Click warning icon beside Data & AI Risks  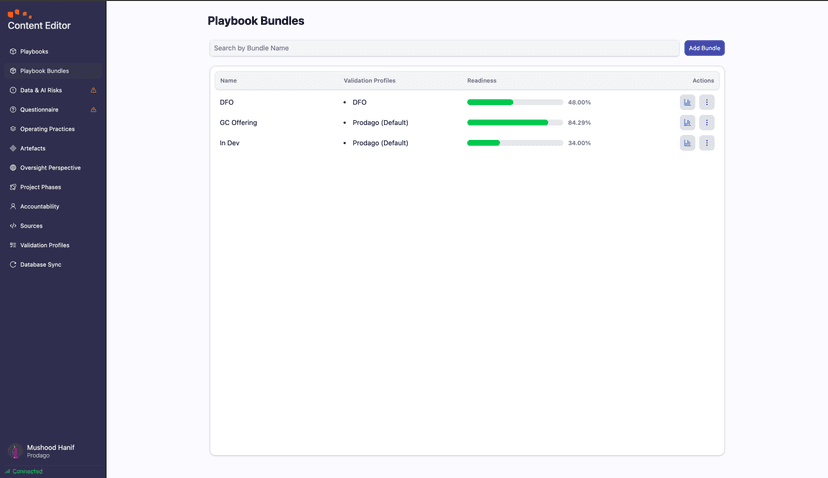point(94,90)
